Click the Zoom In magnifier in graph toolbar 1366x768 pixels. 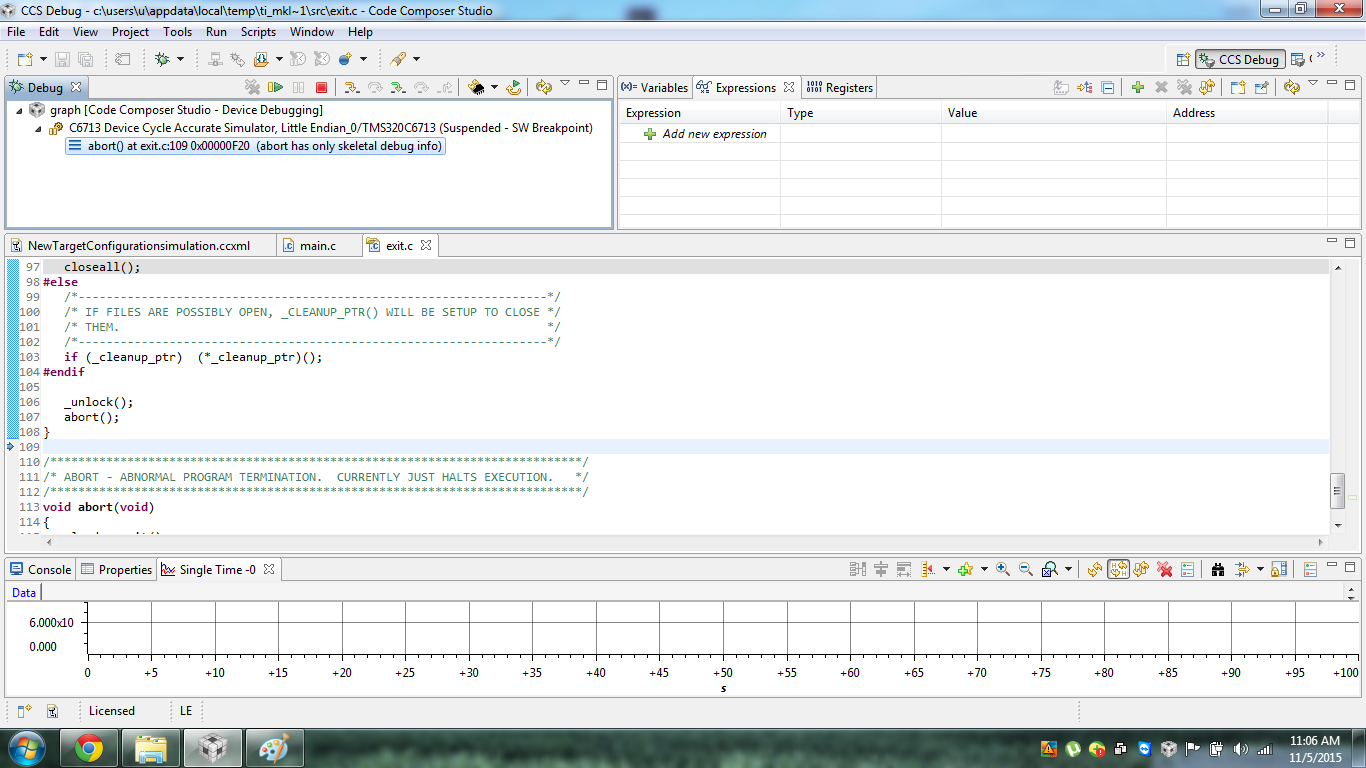point(1002,569)
